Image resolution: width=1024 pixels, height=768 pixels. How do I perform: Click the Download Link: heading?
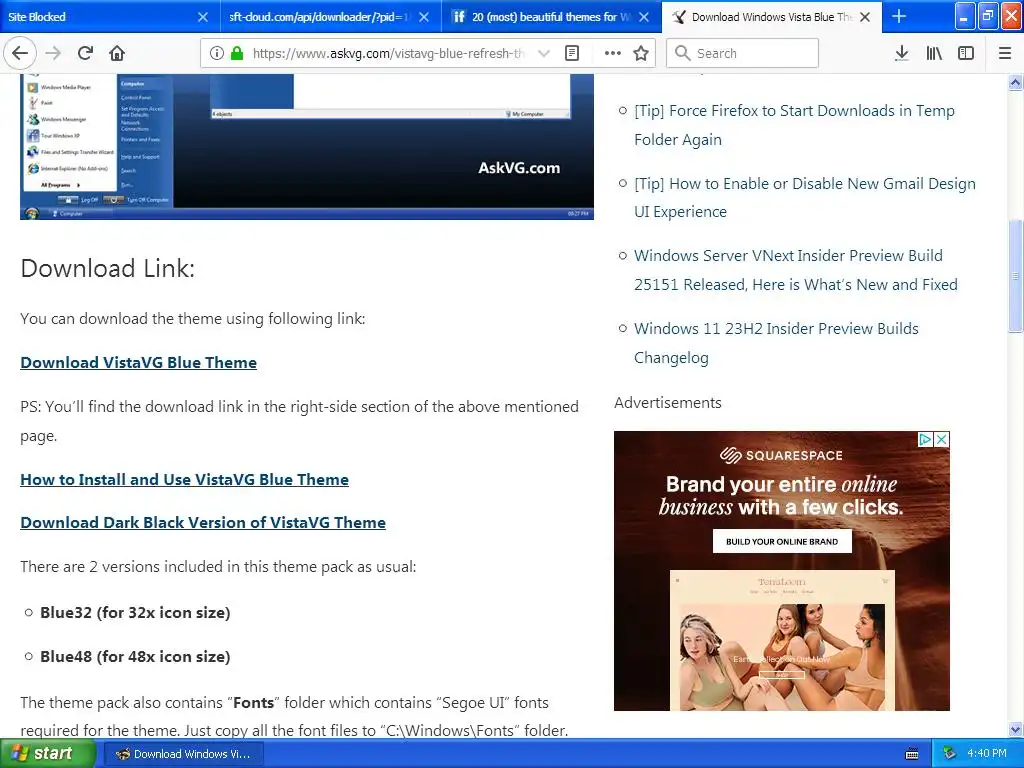click(x=108, y=268)
